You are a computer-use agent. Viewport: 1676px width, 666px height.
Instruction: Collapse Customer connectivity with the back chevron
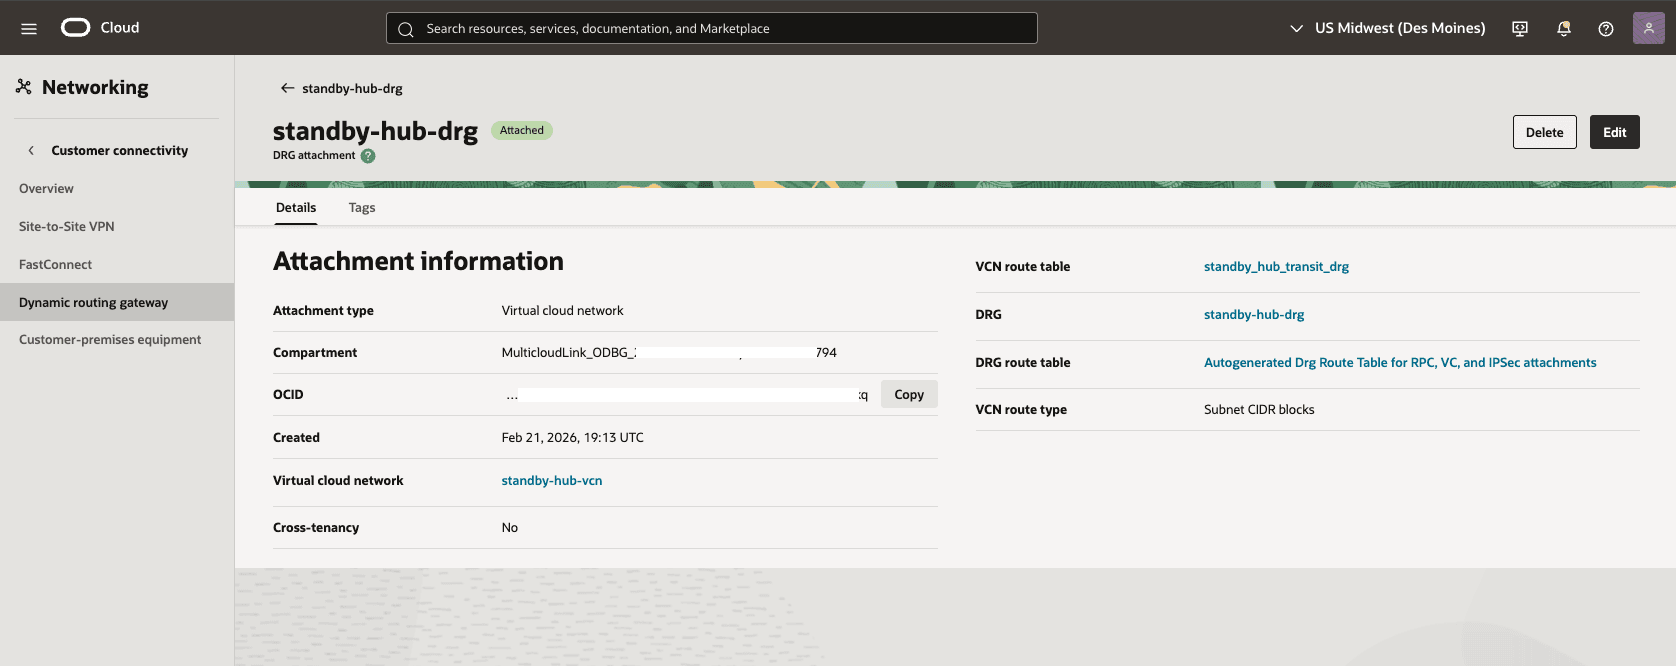click(31, 151)
